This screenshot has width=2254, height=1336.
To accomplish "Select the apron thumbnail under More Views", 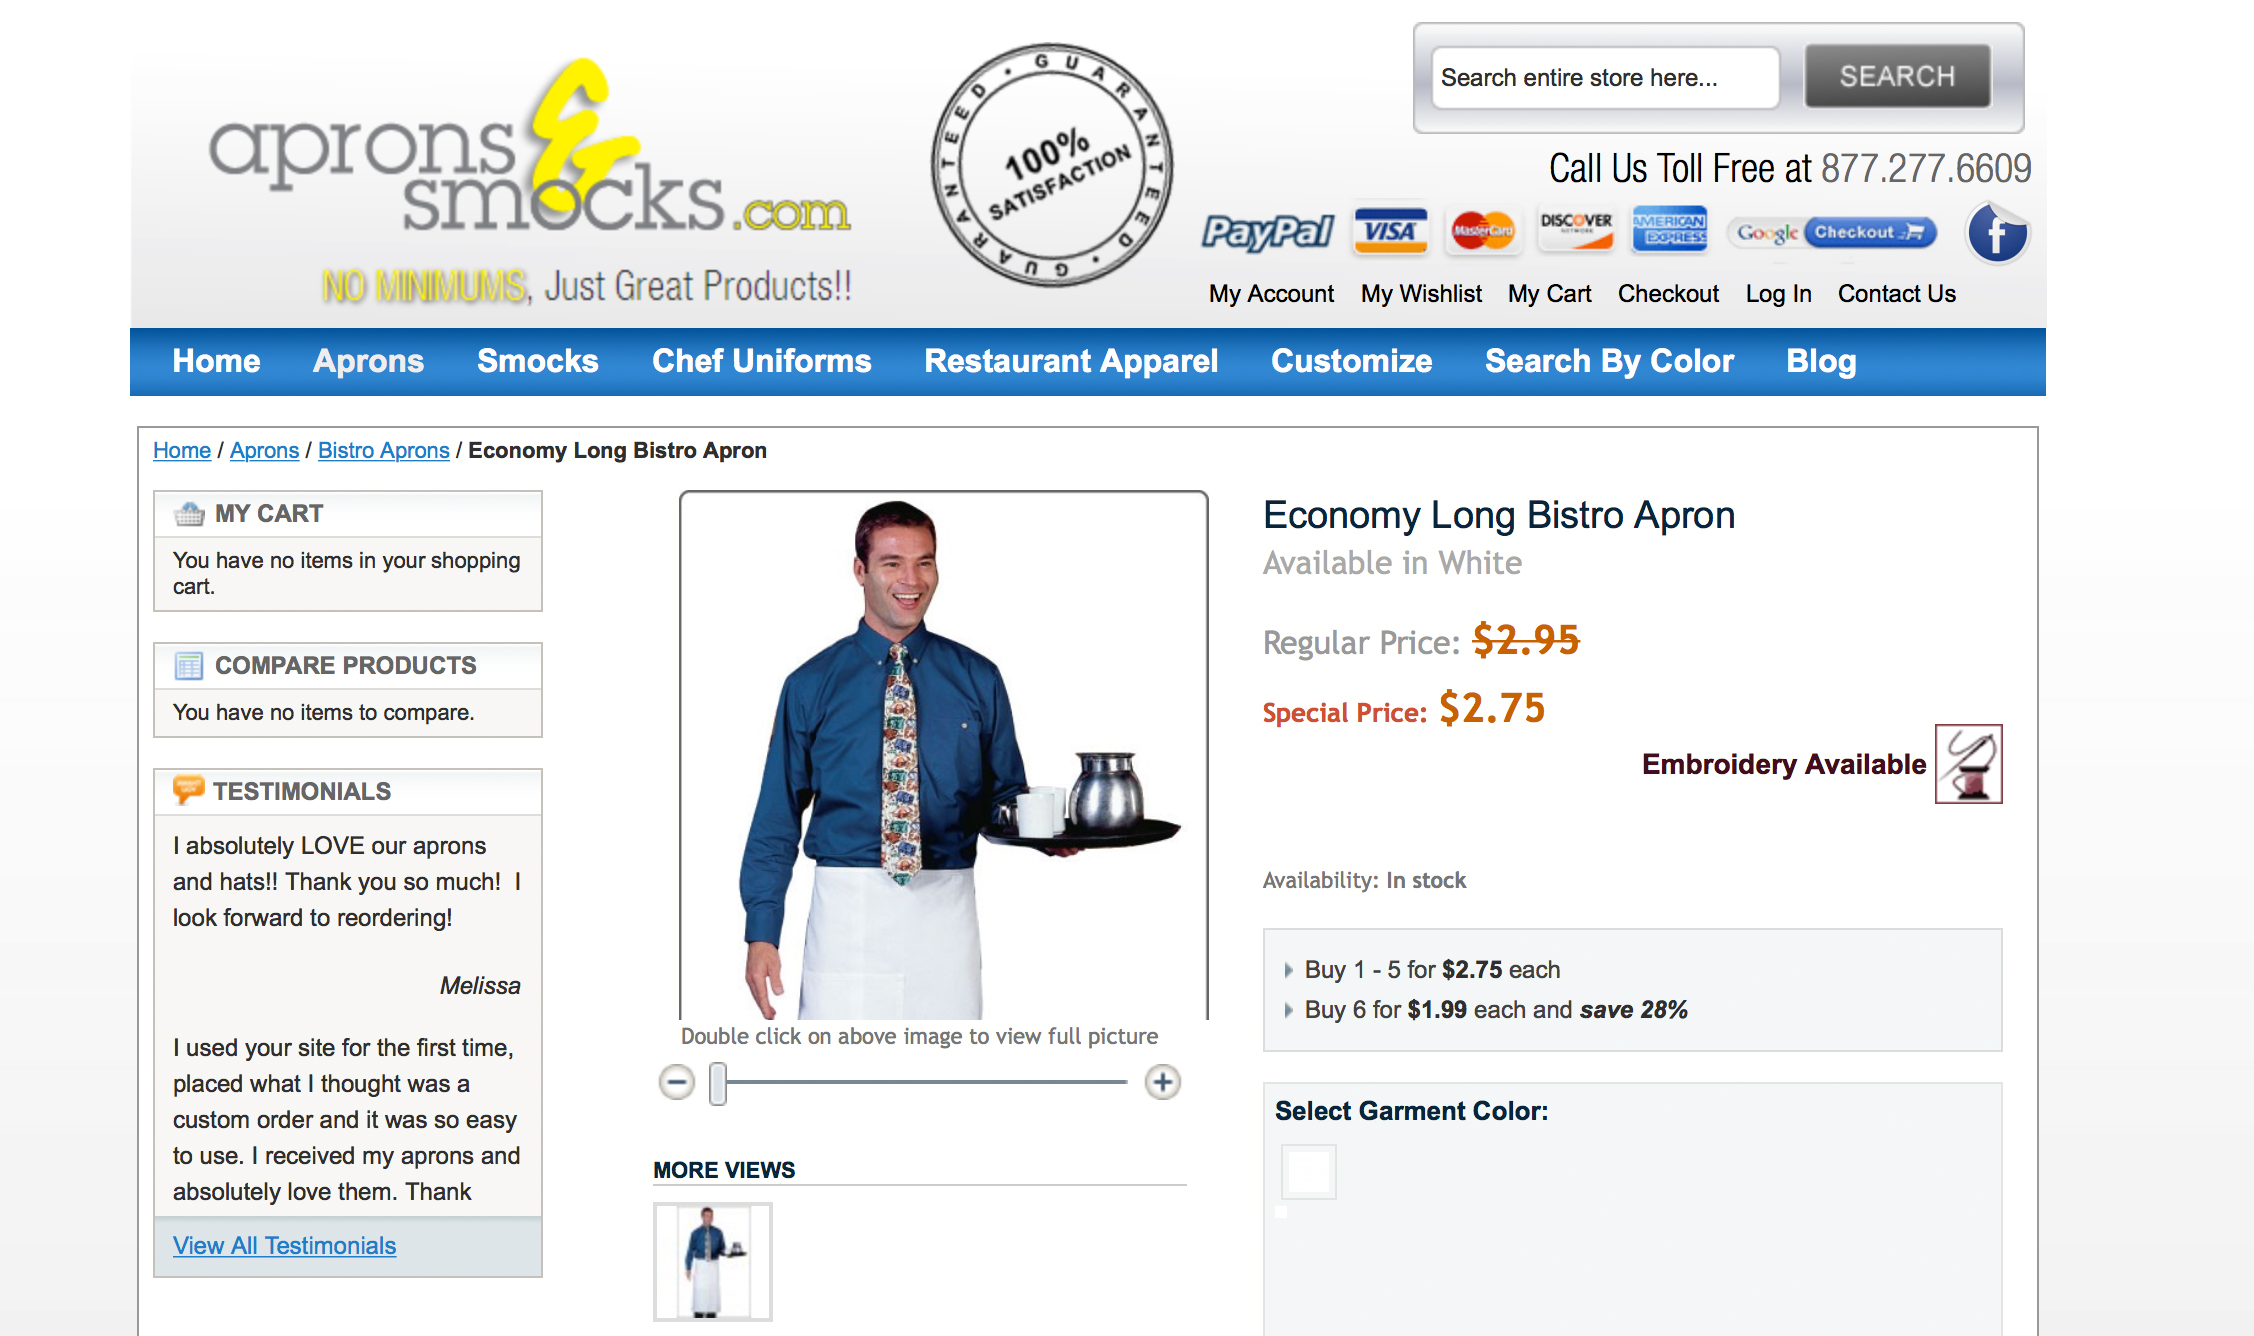I will pyautogui.click(x=712, y=1262).
